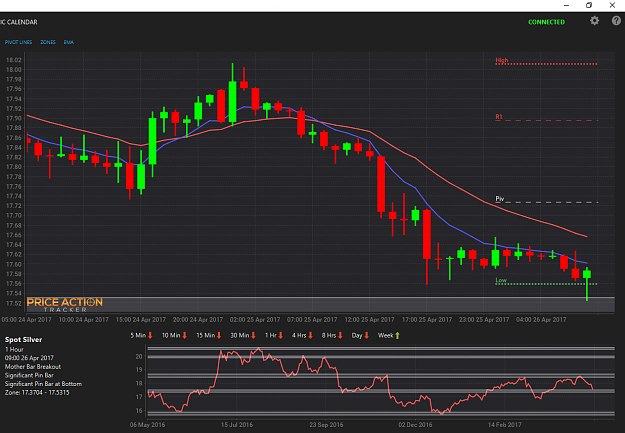
Task: Click the 14 Feb 2017 date label
Action: click(x=504, y=425)
